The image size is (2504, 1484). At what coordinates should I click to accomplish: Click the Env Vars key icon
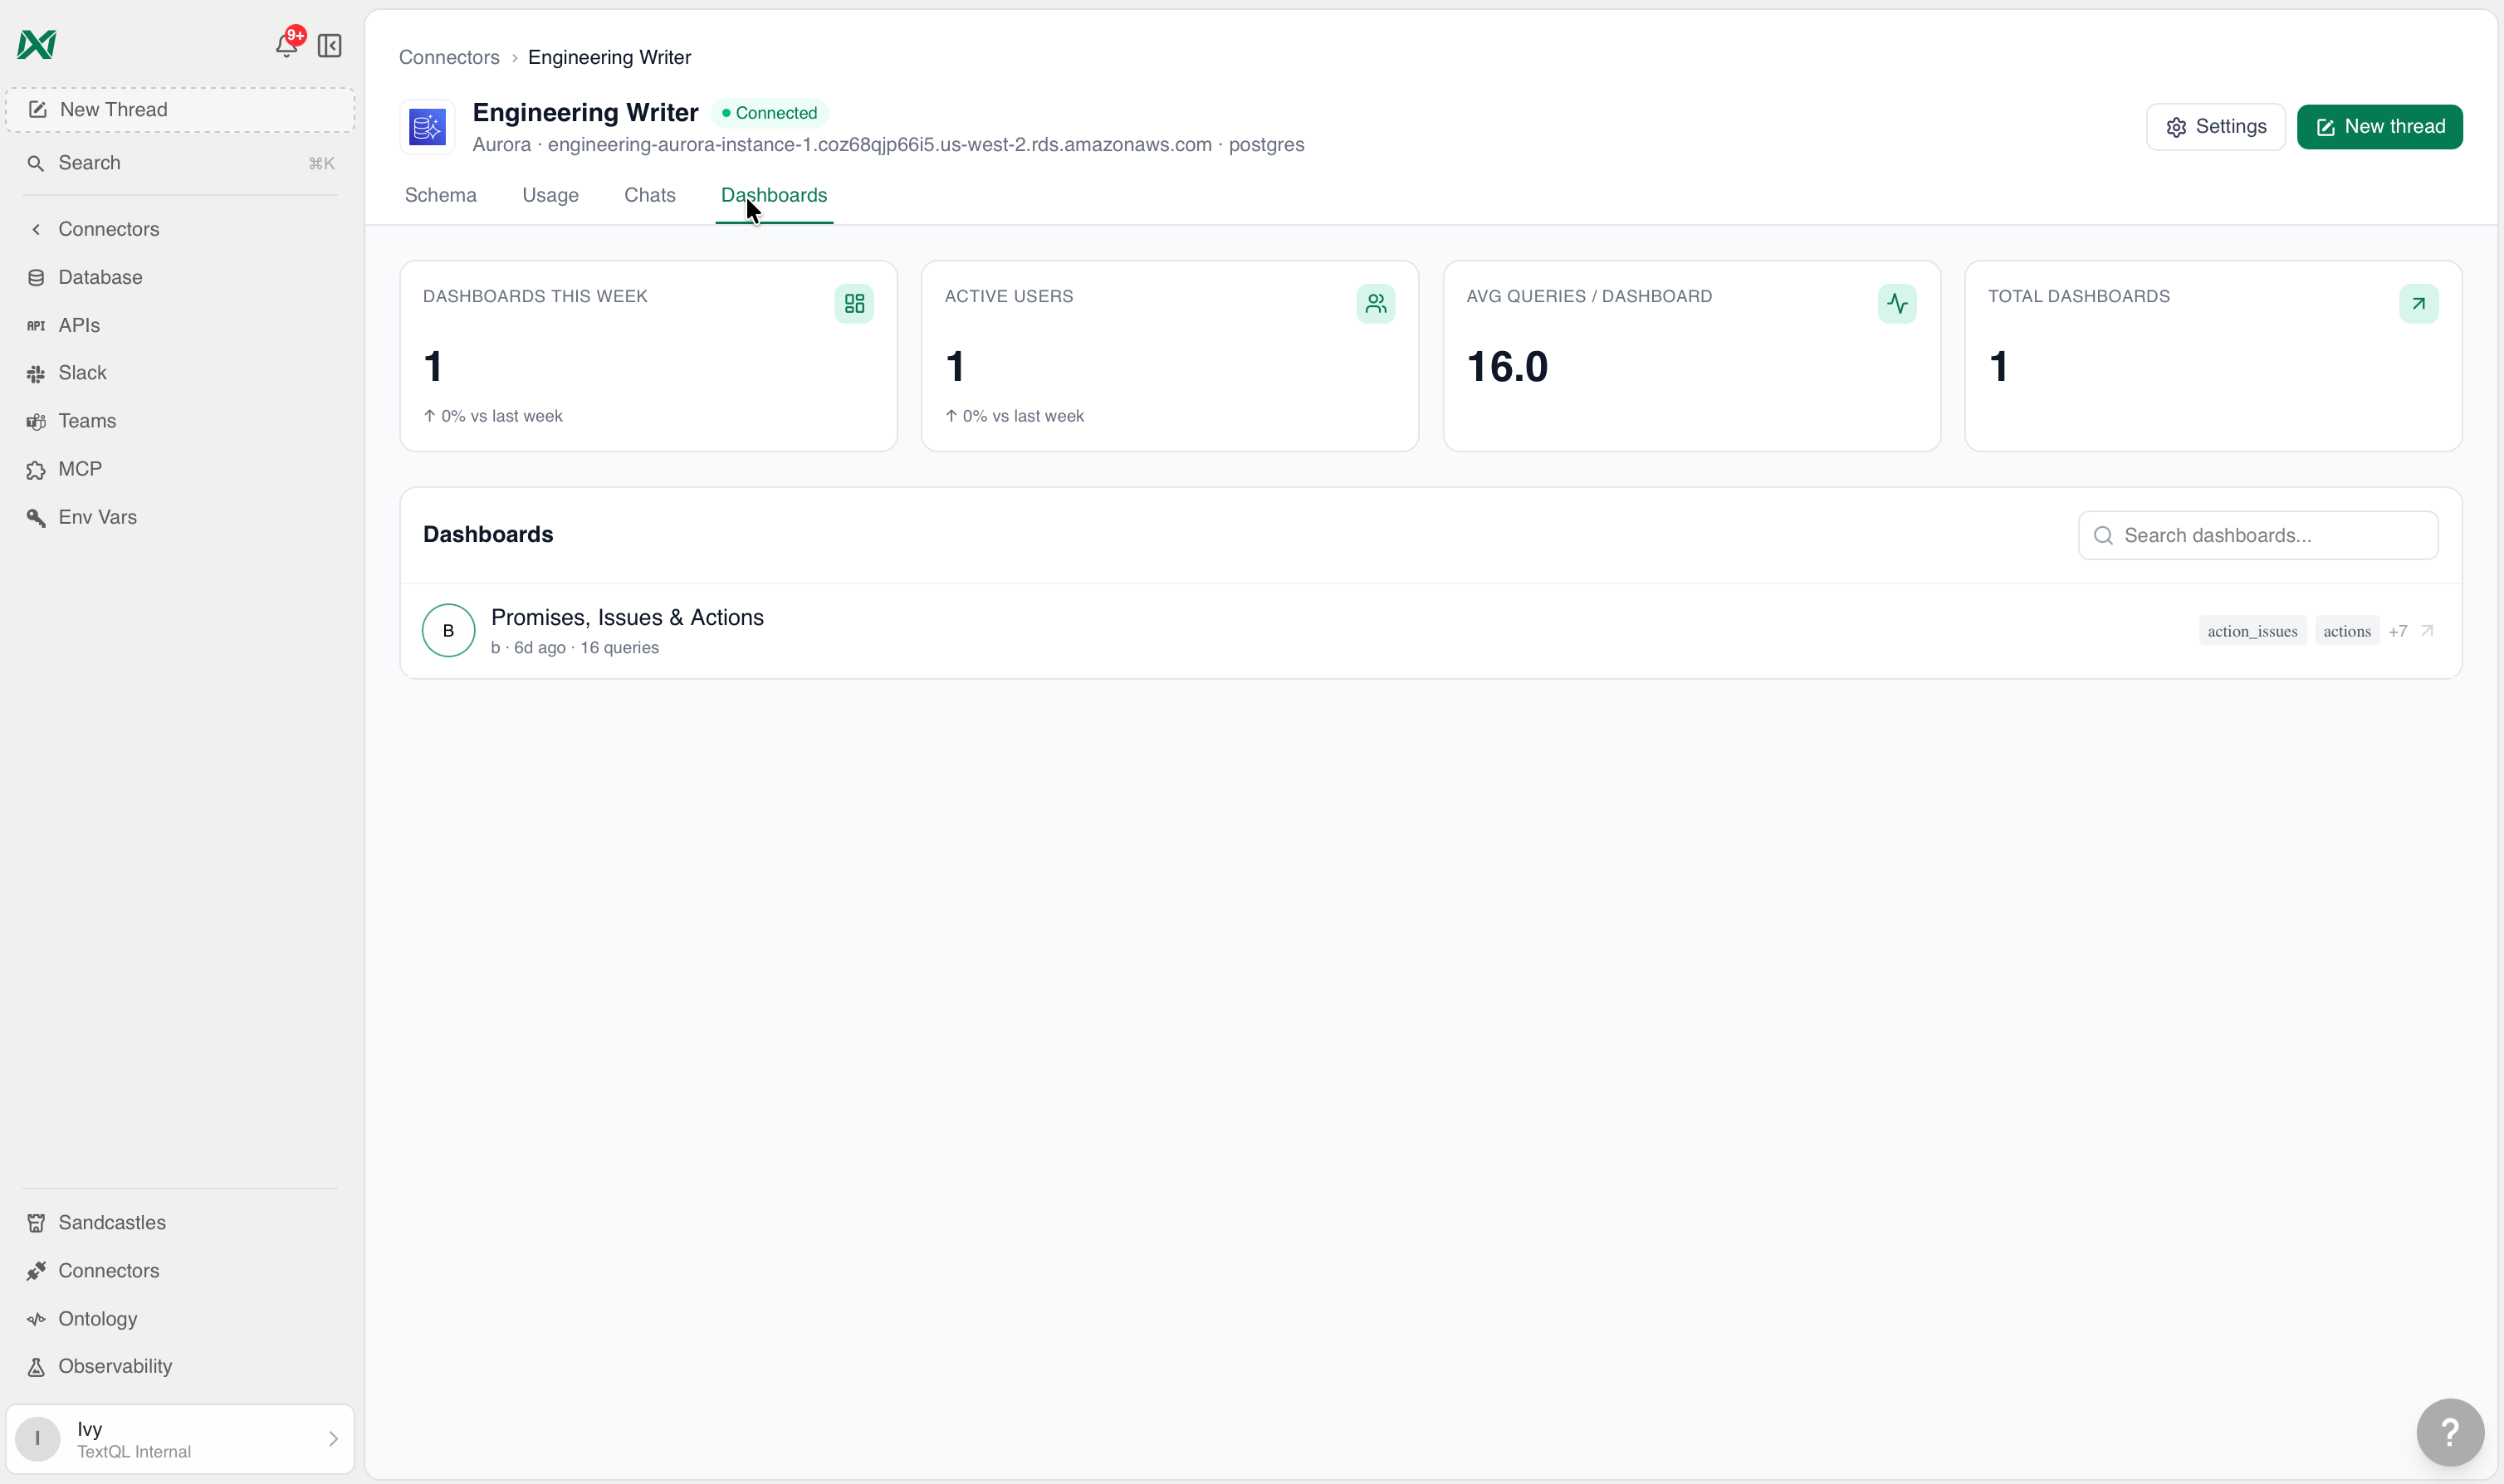pos(36,518)
